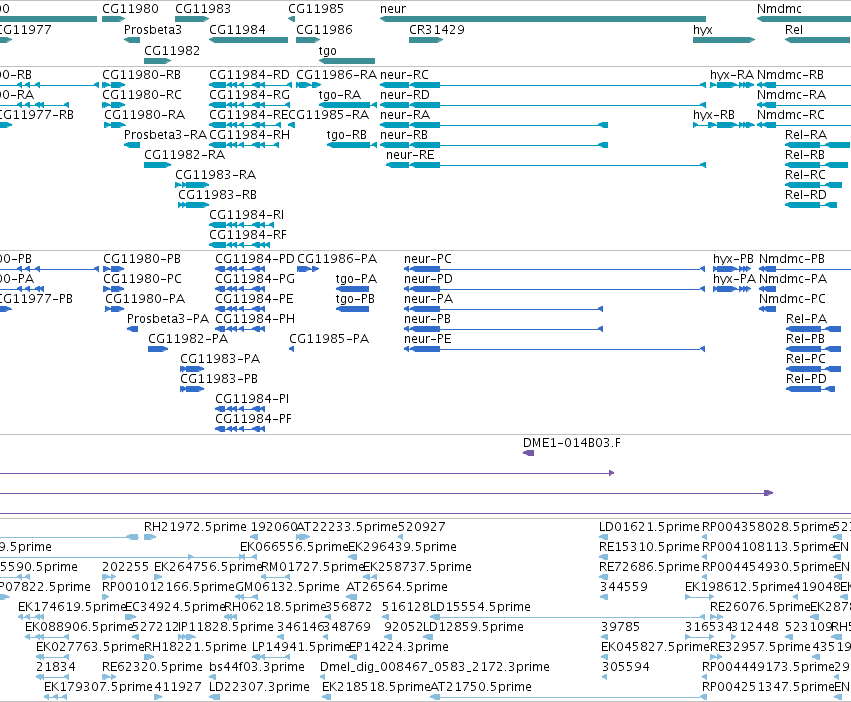Select transcript label neur-RC
851x702 pixels.
pyautogui.click(x=404, y=75)
